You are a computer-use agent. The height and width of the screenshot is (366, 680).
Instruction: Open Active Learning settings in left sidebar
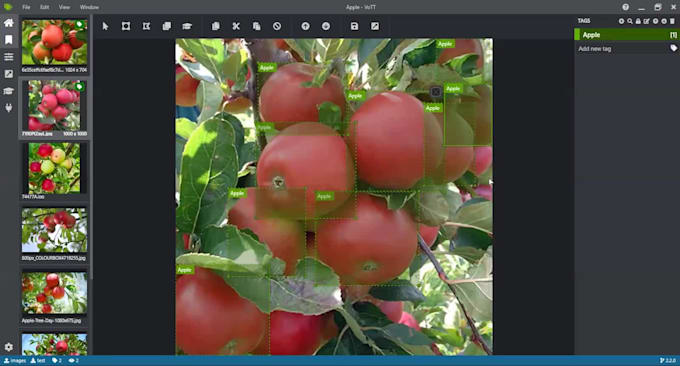[x=8, y=91]
